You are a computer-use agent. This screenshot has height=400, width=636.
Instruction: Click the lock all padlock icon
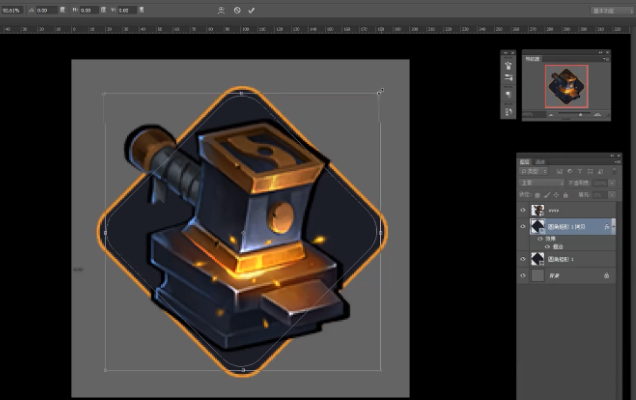click(x=564, y=194)
